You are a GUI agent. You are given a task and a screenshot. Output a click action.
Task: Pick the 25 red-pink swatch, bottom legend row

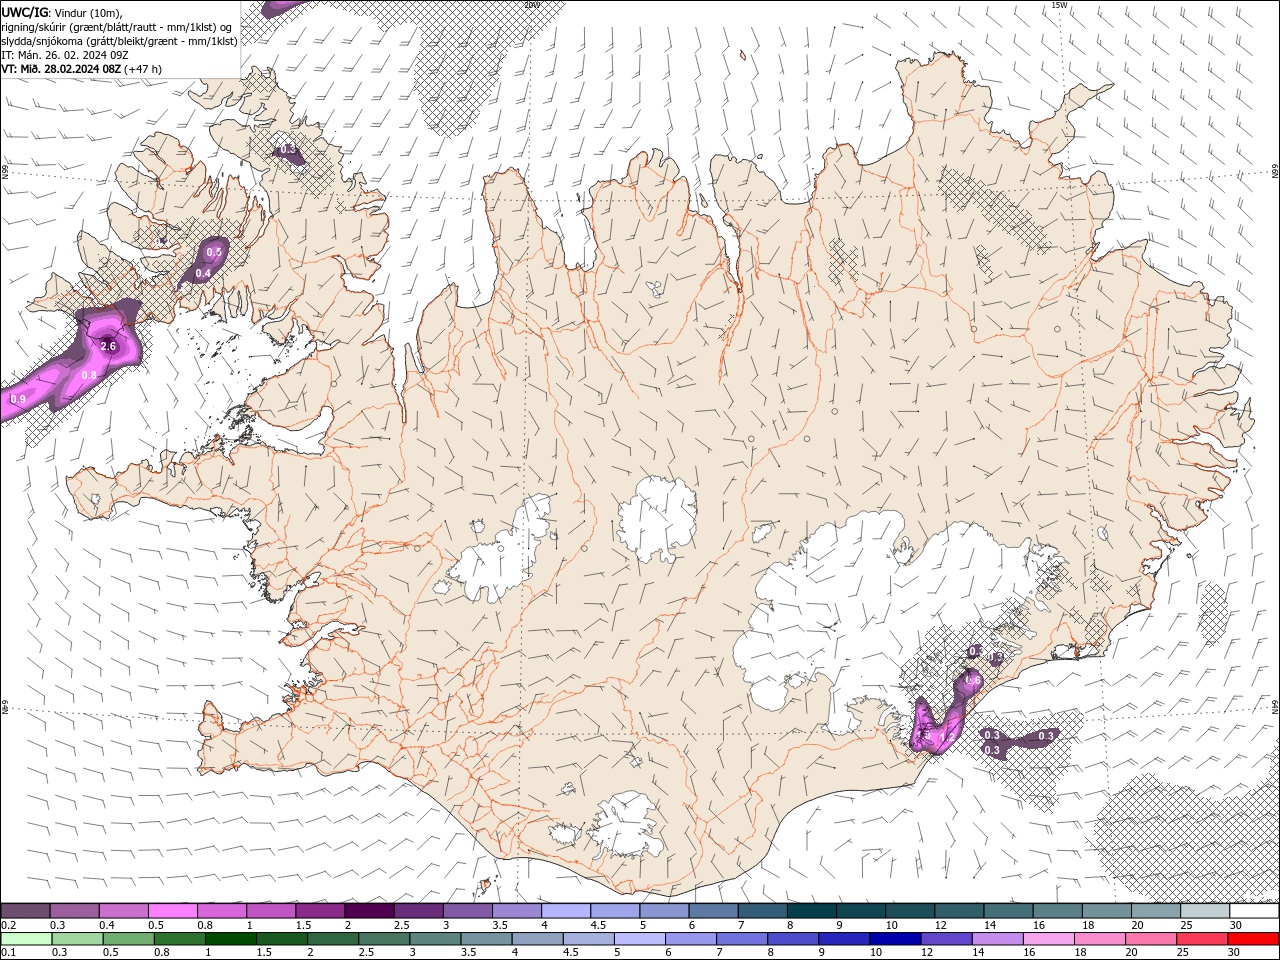pos(1202,939)
